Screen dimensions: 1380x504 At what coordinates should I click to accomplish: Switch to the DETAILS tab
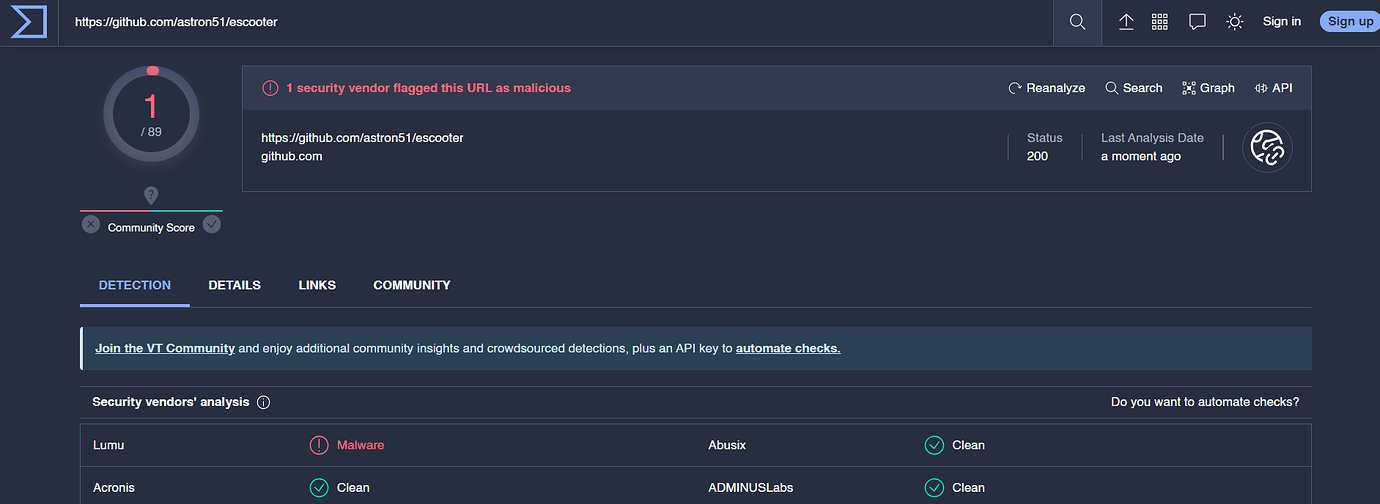point(234,285)
